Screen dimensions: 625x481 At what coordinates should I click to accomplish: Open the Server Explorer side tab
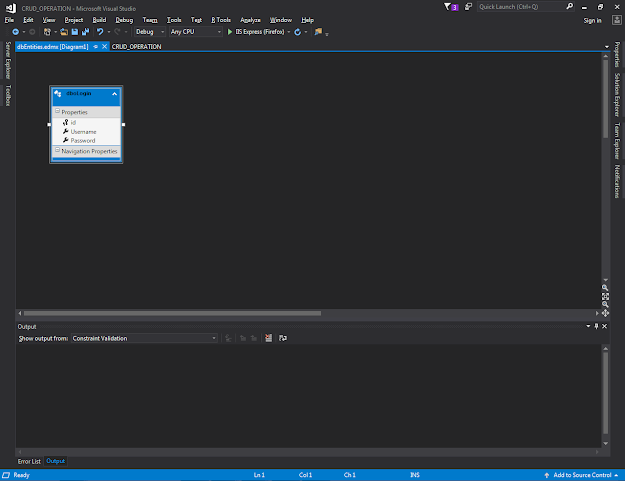point(8,60)
